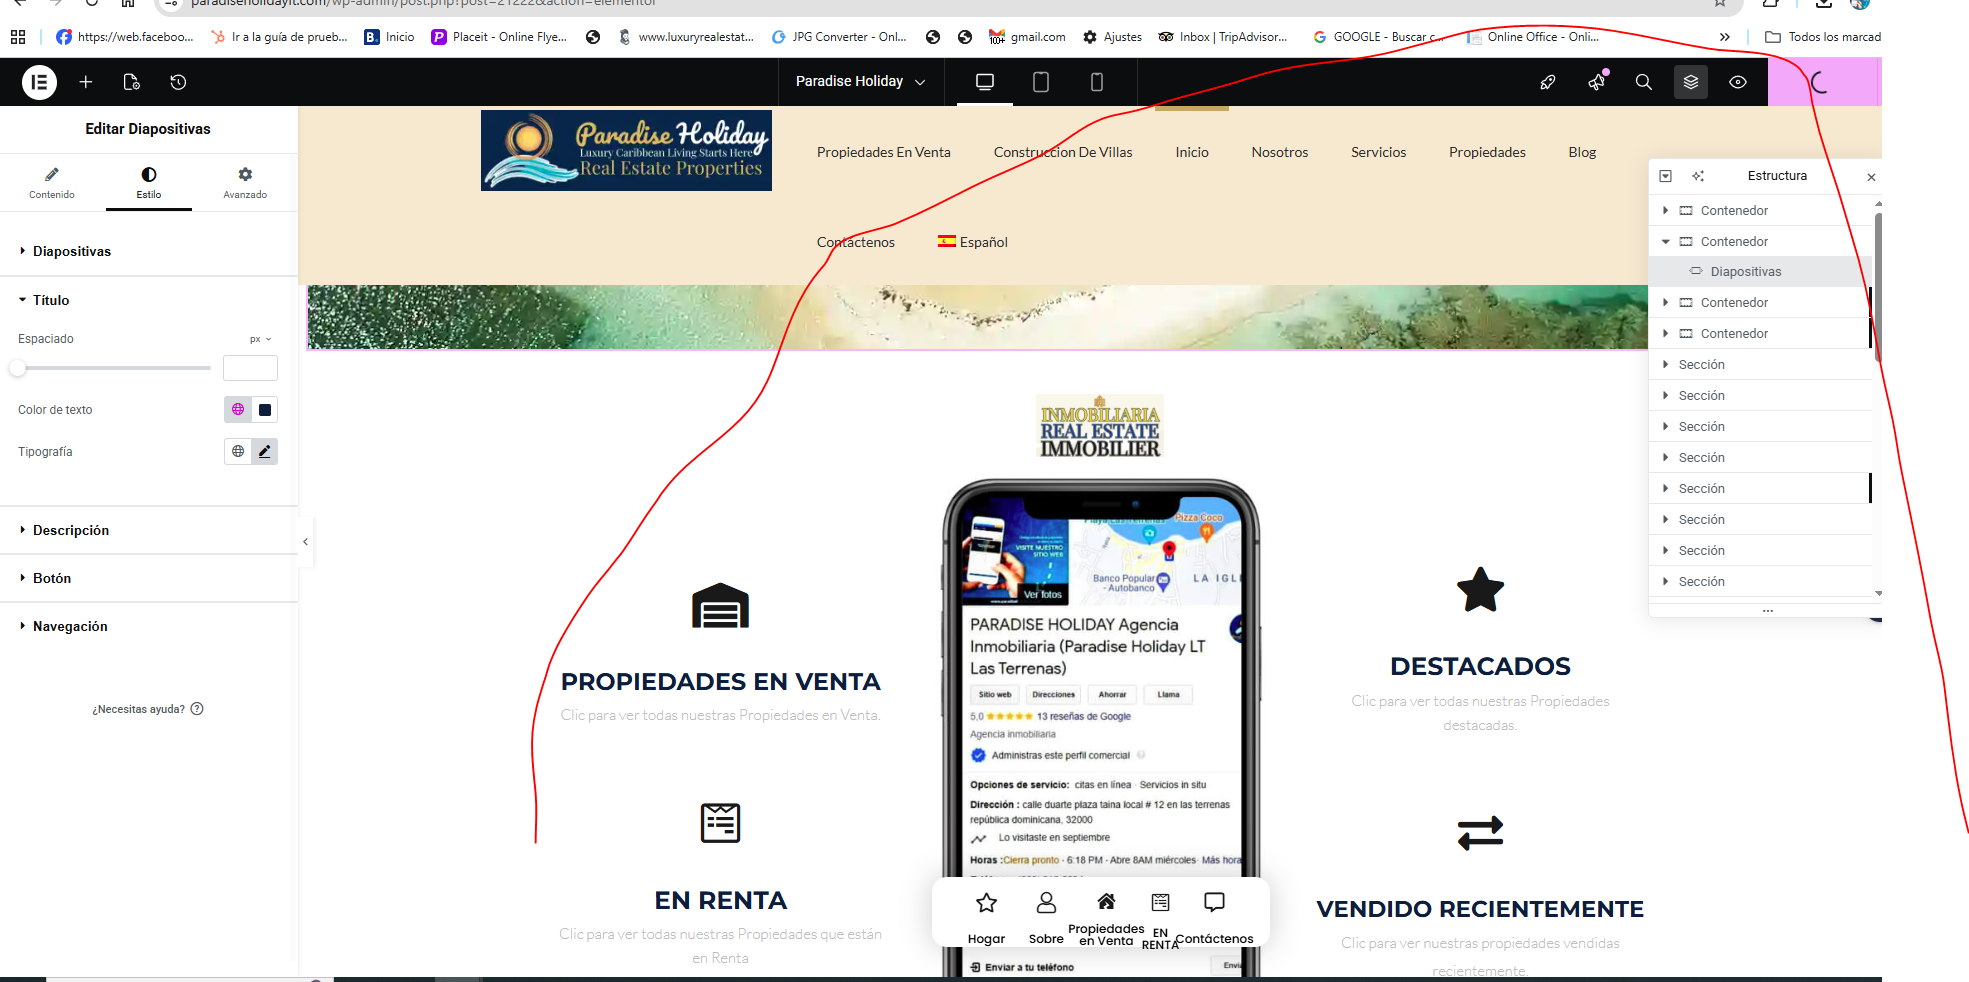Edit Tipografía with the pencil icon

[265, 451]
